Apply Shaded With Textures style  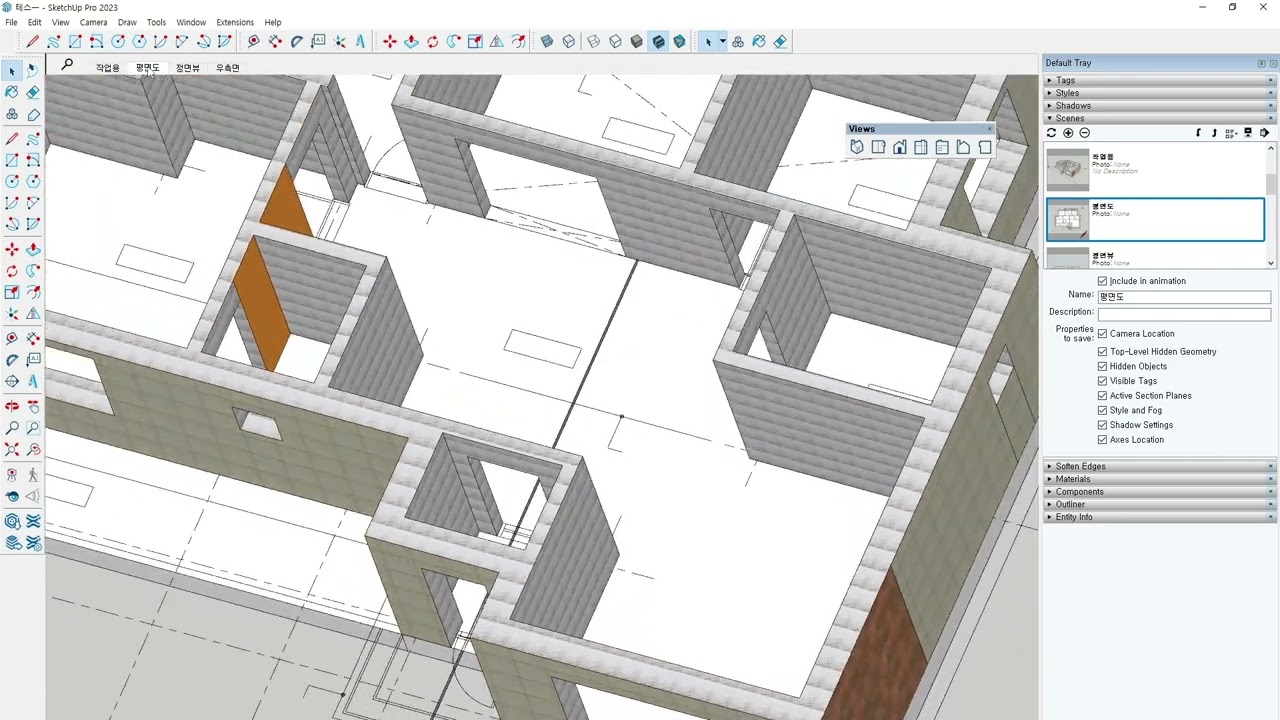tap(658, 41)
